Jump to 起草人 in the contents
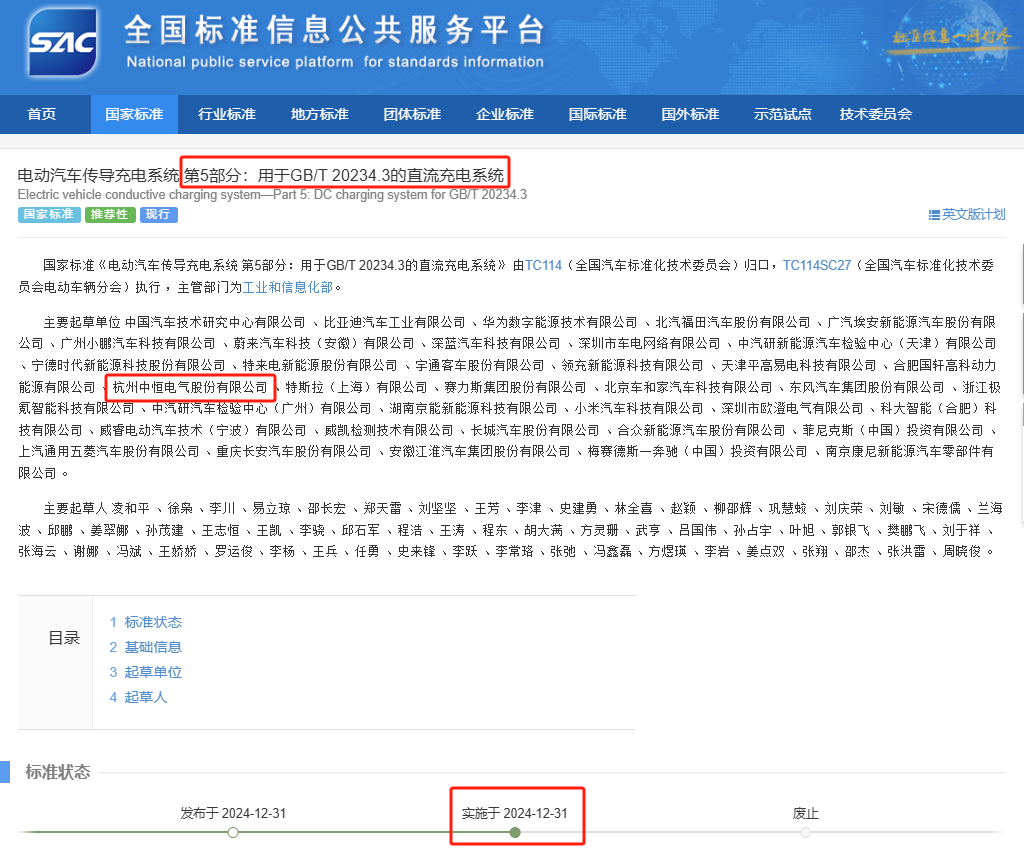Screen dimensions: 1024x849 (x=146, y=697)
